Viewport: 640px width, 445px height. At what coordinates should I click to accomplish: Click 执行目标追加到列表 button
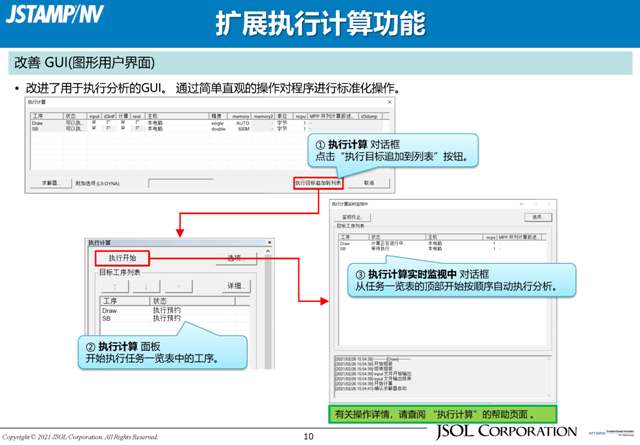(318, 183)
